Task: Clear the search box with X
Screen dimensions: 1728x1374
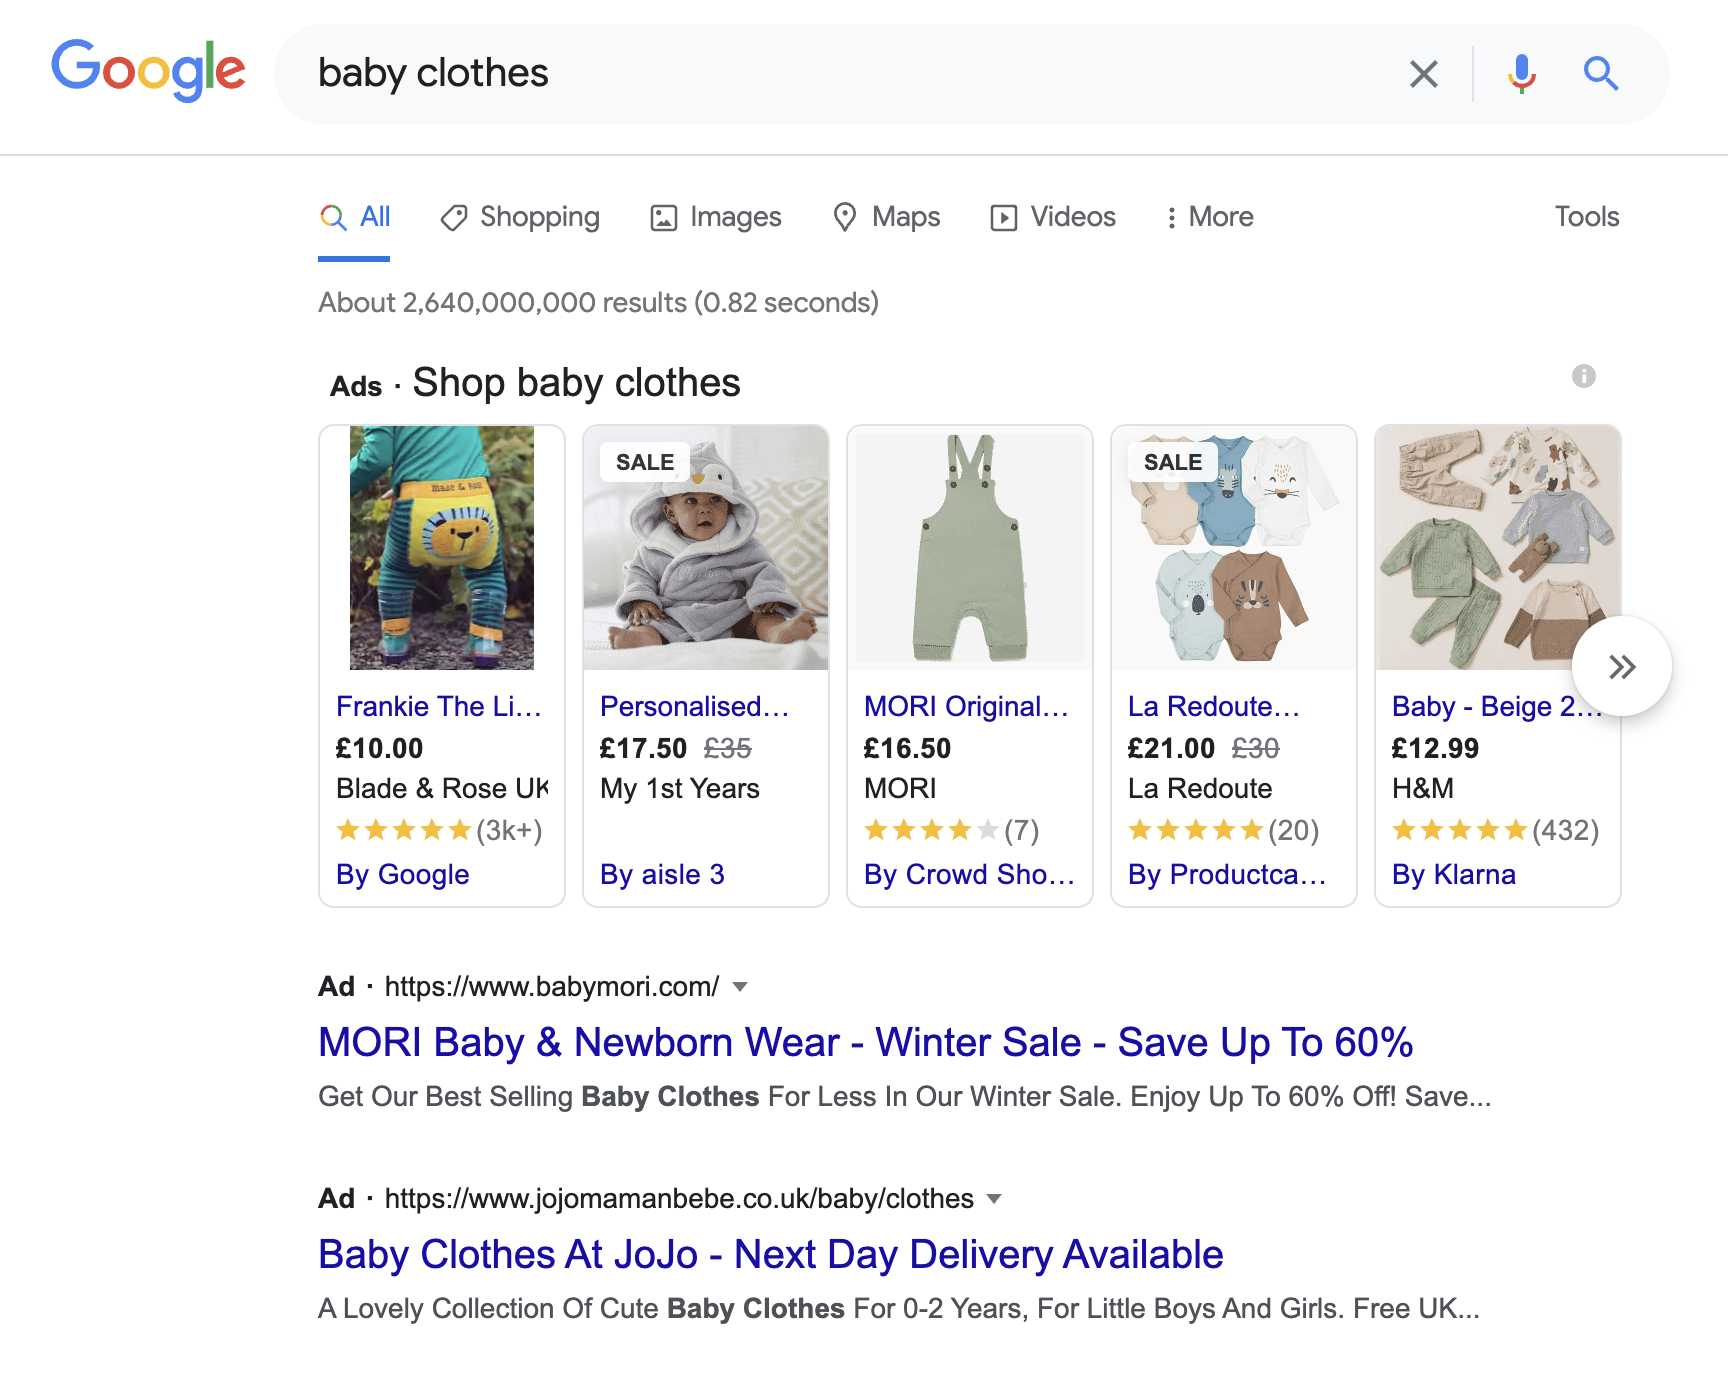Action: [x=1423, y=73]
